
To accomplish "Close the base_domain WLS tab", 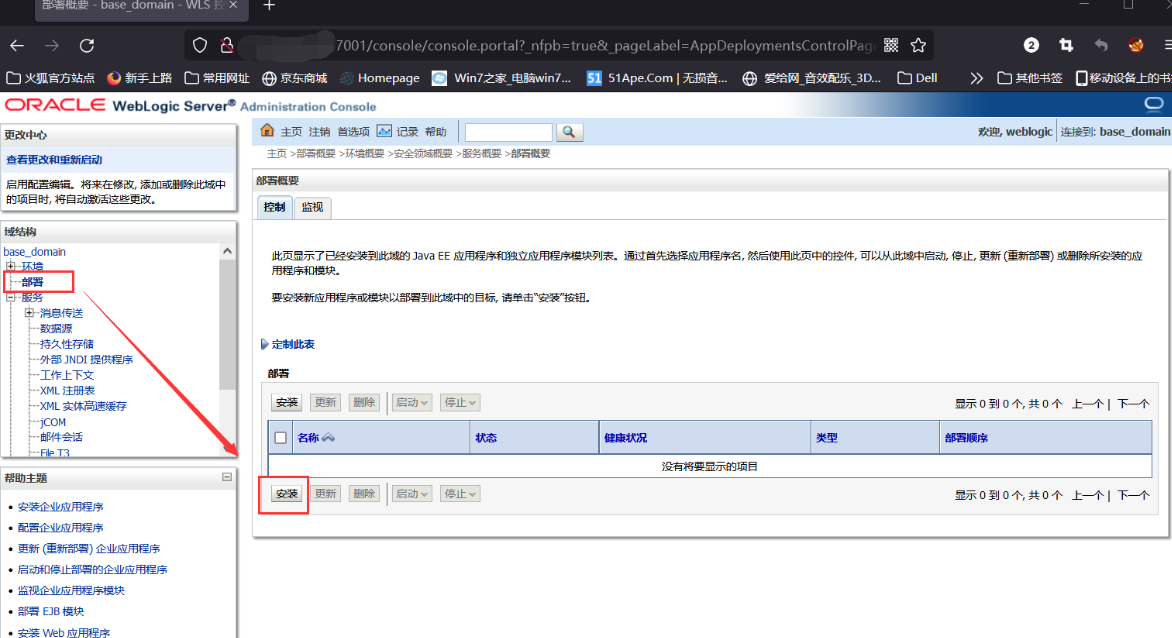I will [x=233, y=5].
